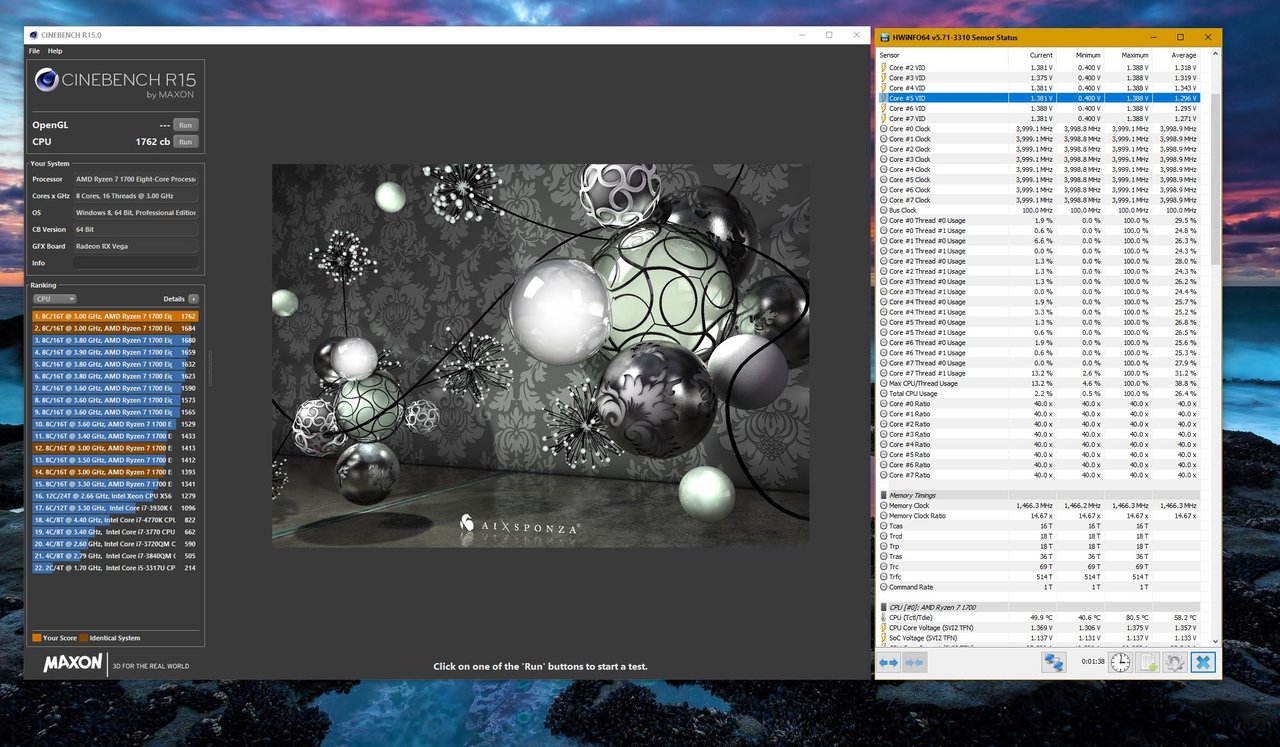Click the GFX Board Radeon RX Vega value
The image size is (1280, 747).
point(135,246)
